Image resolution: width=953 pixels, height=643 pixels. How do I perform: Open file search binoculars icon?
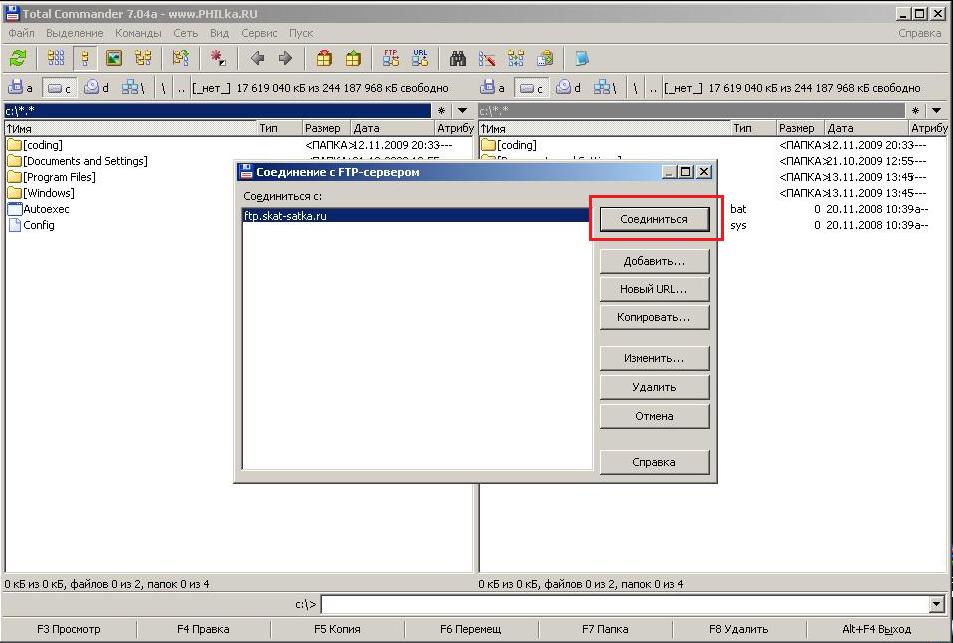tap(458, 58)
